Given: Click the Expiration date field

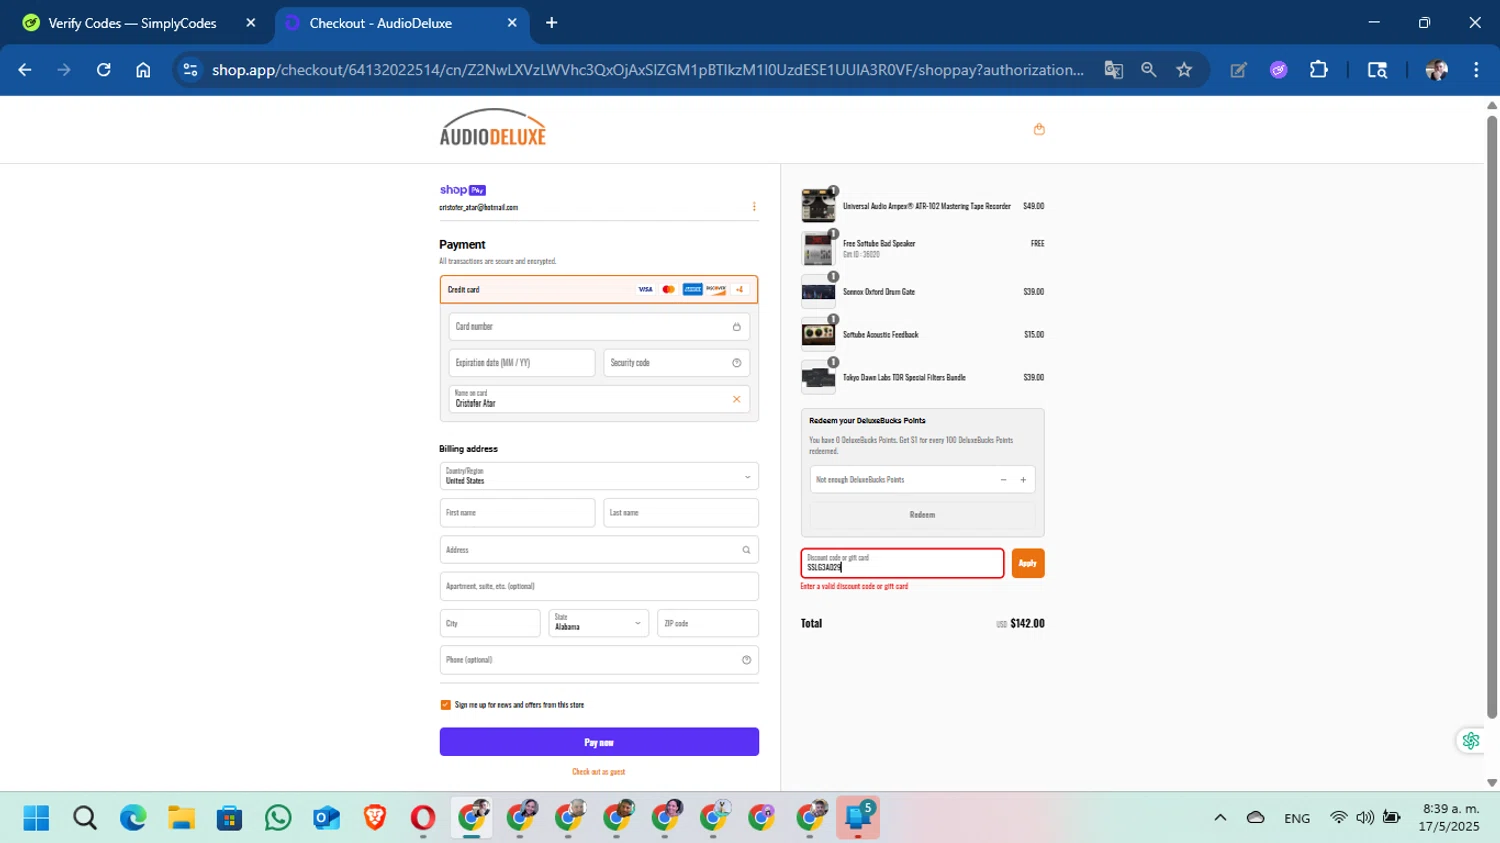Looking at the screenshot, I should click(x=522, y=363).
